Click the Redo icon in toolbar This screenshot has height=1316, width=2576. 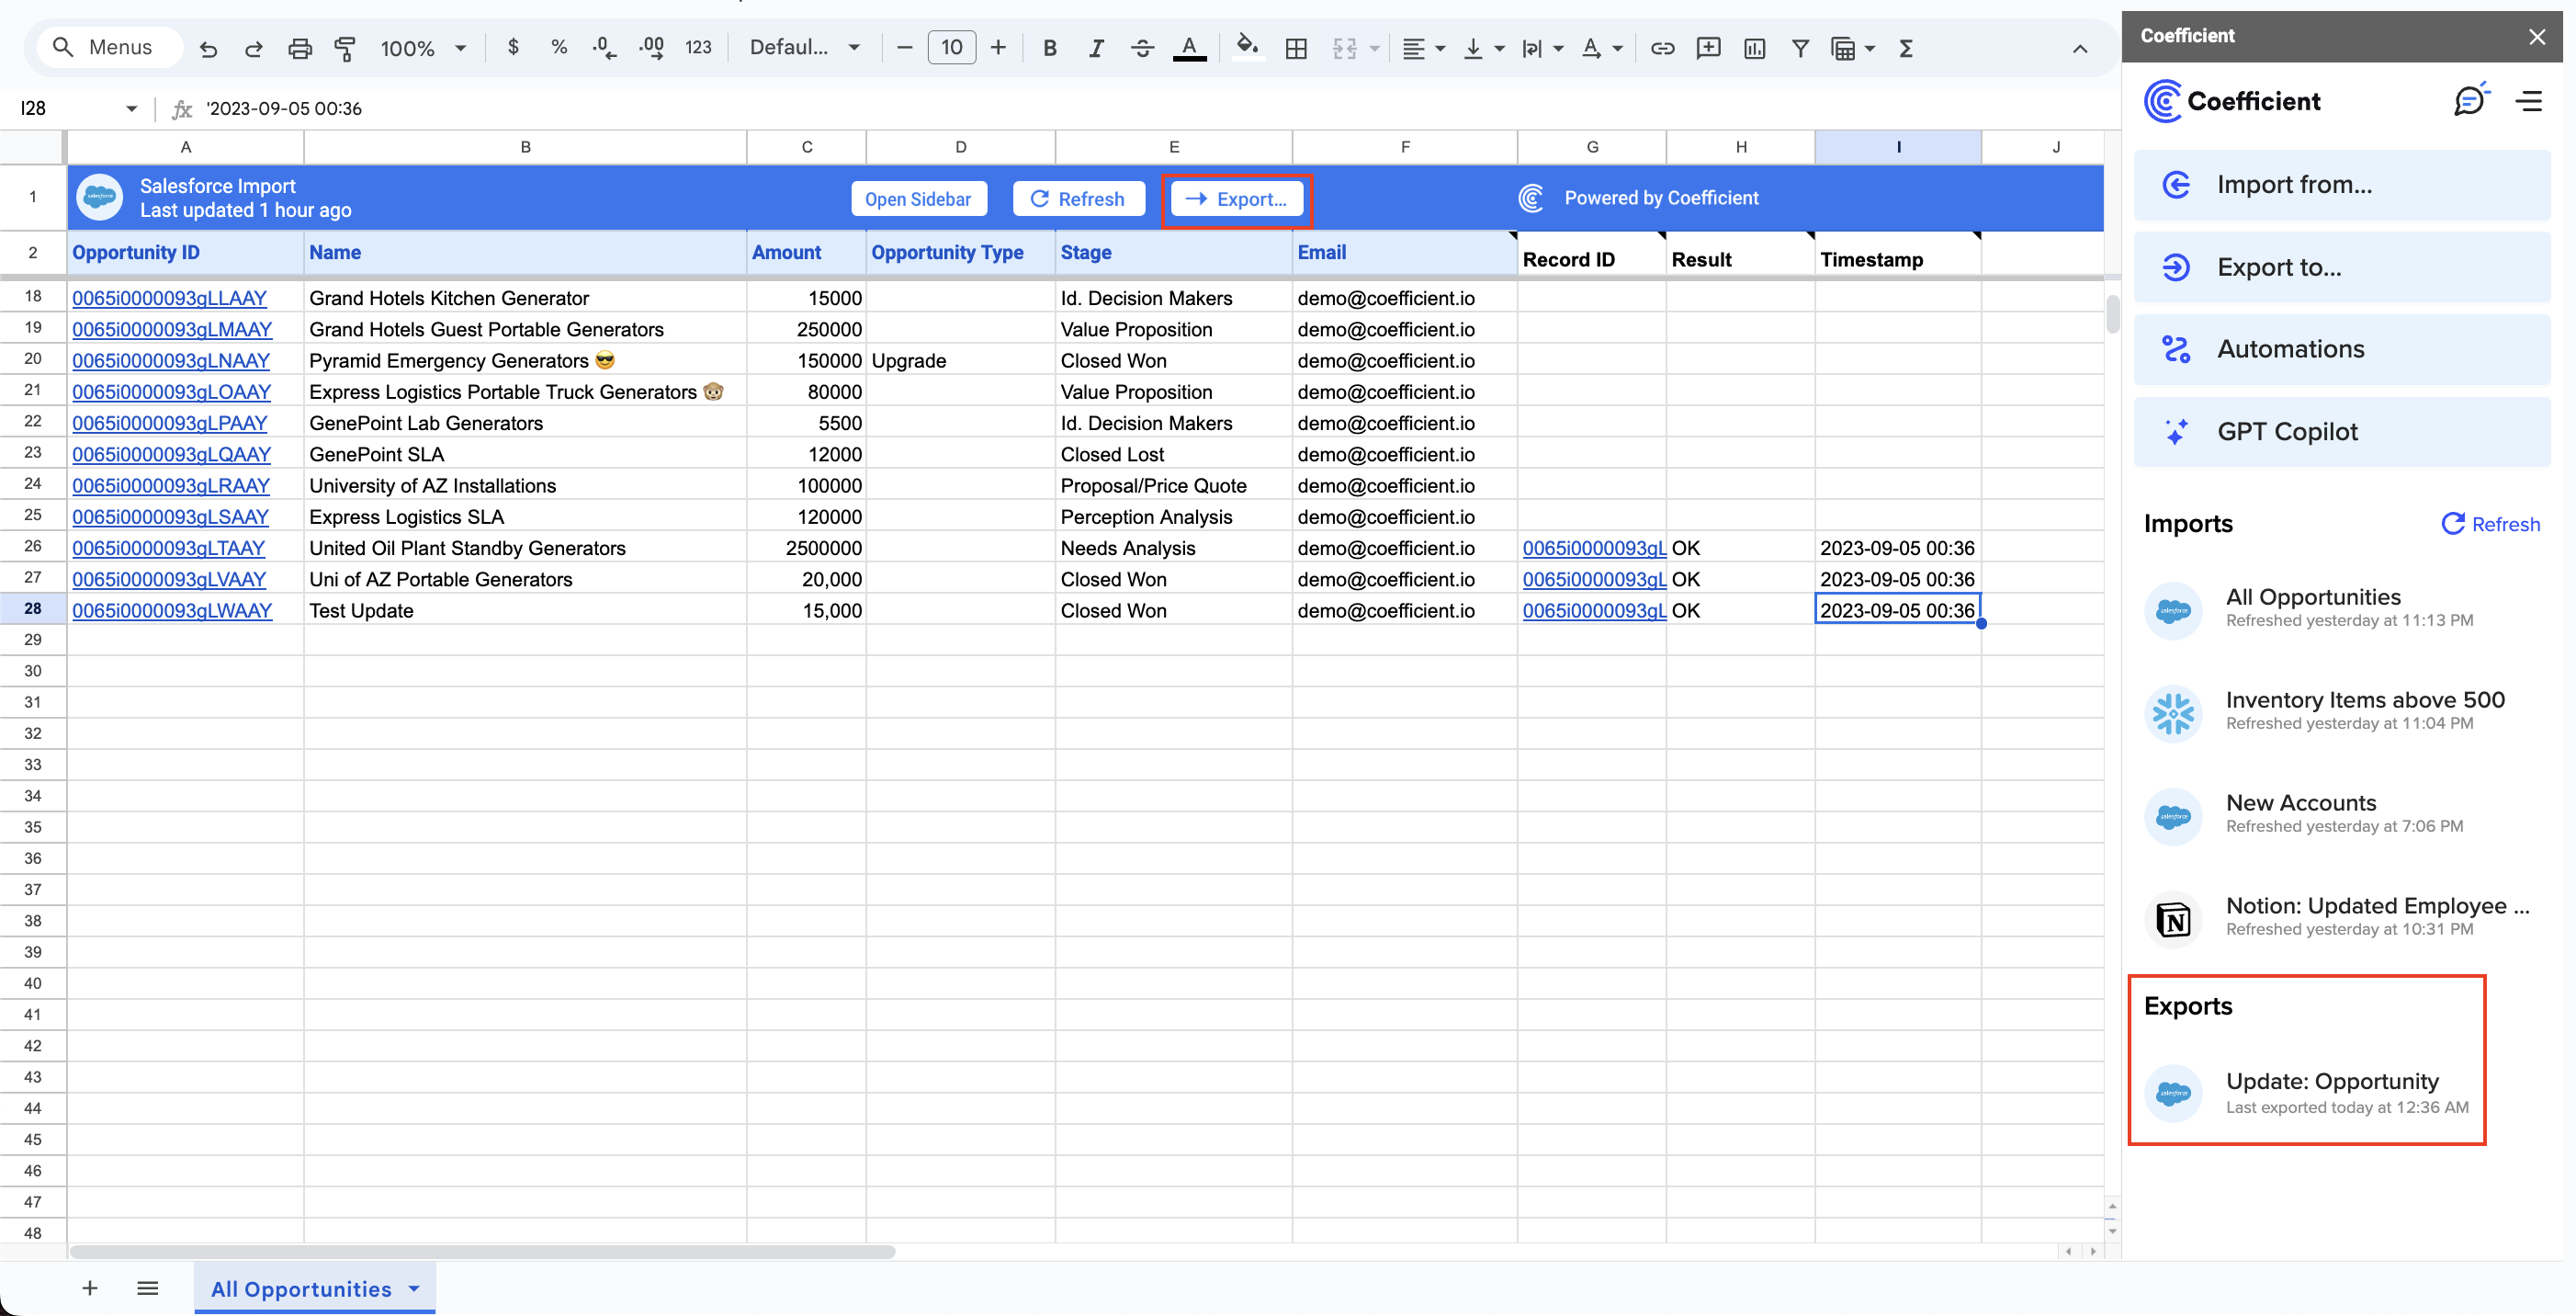[x=253, y=48]
